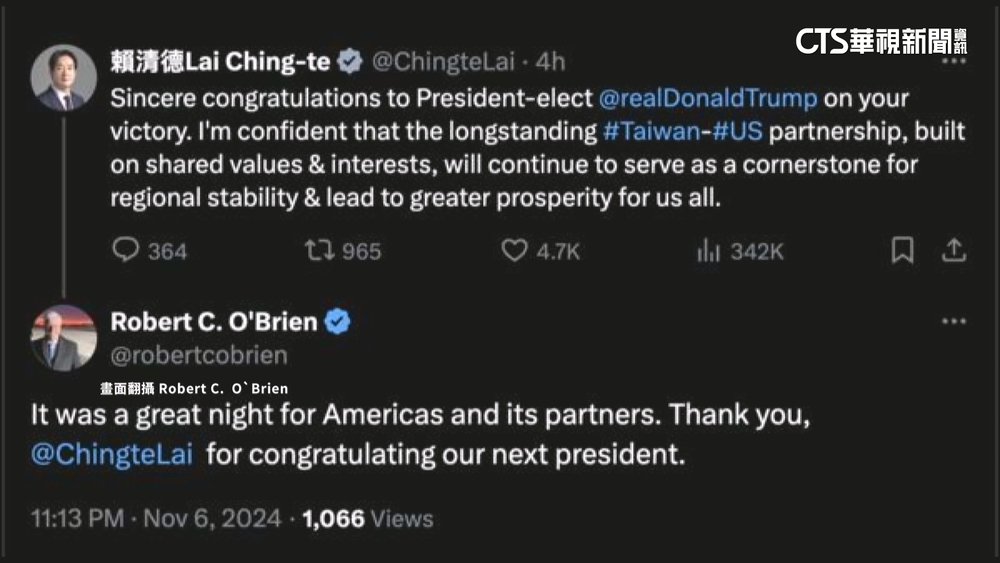The height and width of the screenshot is (563, 1000).
Task: Open the @realDonaldTrump mention link
Action: (x=708, y=99)
